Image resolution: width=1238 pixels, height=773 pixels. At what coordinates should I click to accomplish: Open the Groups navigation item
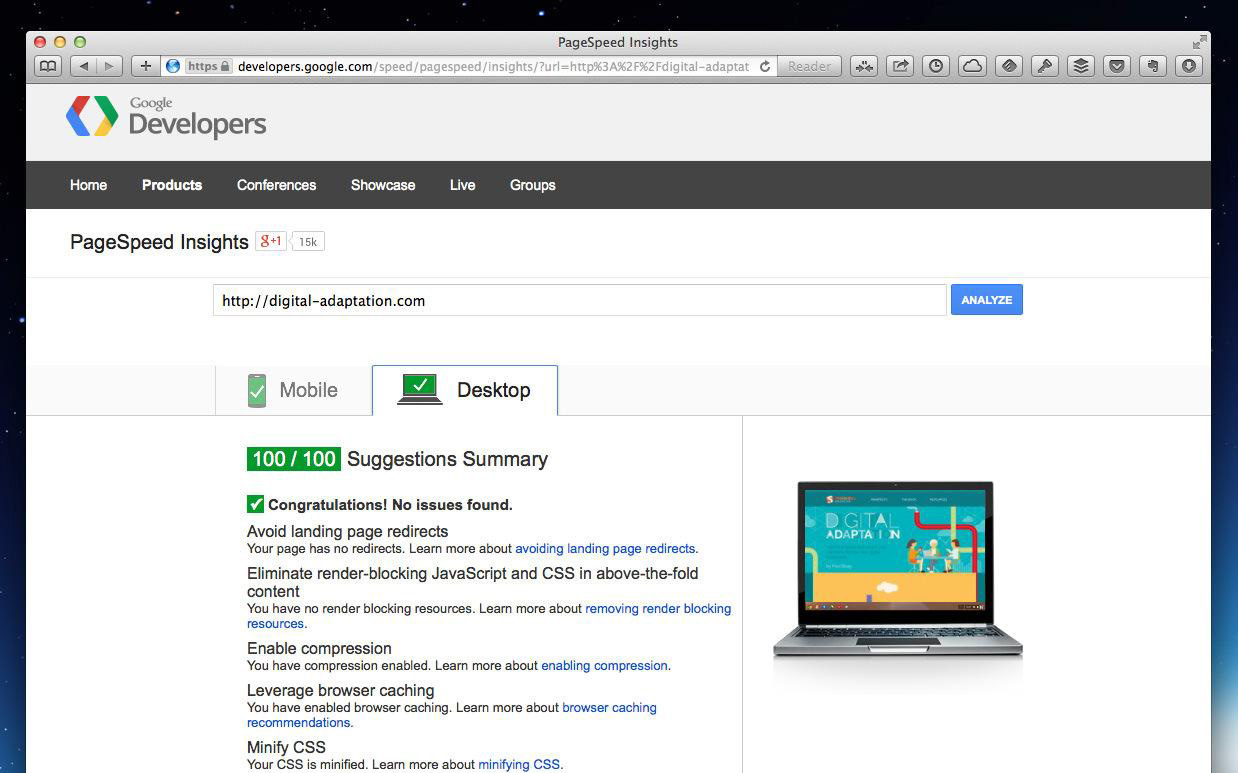pyautogui.click(x=532, y=185)
